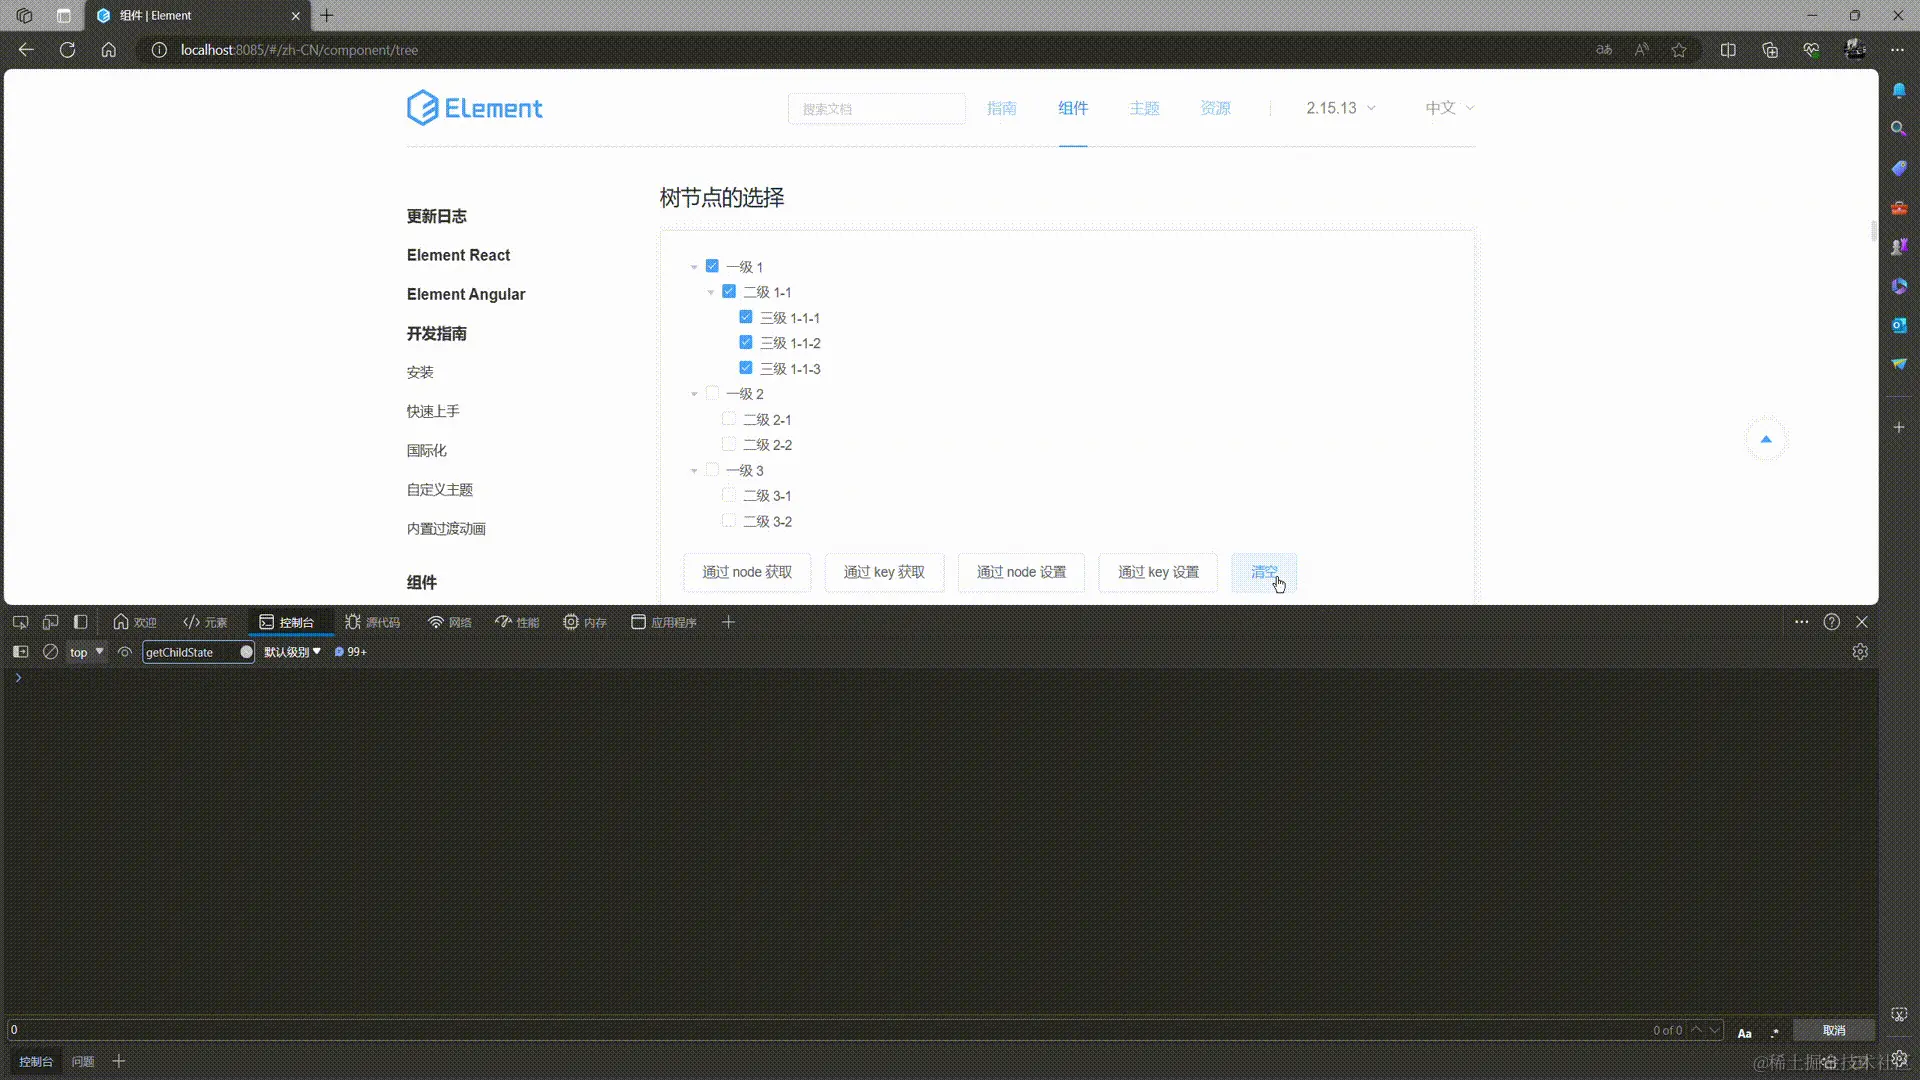The width and height of the screenshot is (1920, 1080).
Task: Open DevTools settings via the gear icon
Action: (x=1860, y=651)
